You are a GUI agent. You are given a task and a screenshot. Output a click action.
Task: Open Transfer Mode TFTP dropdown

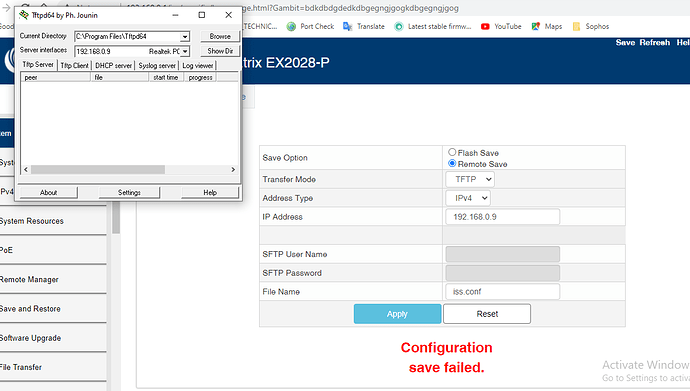coord(470,179)
